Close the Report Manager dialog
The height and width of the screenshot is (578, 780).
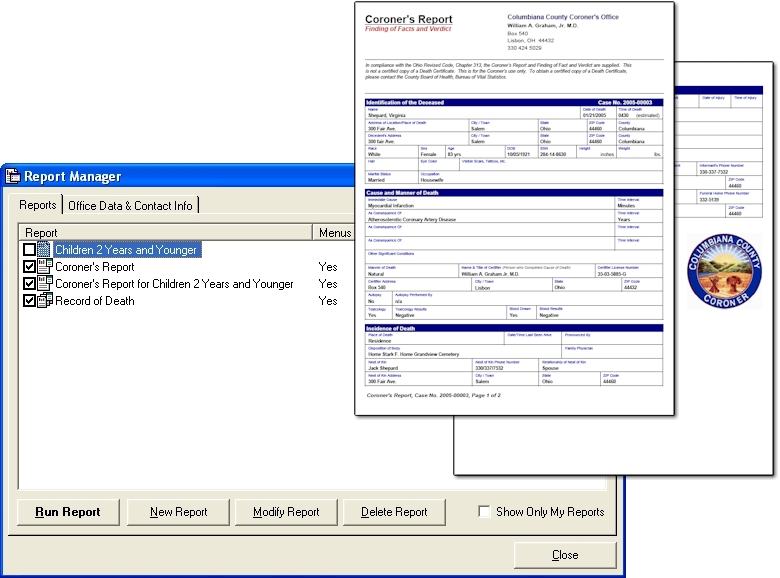click(x=565, y=555)
